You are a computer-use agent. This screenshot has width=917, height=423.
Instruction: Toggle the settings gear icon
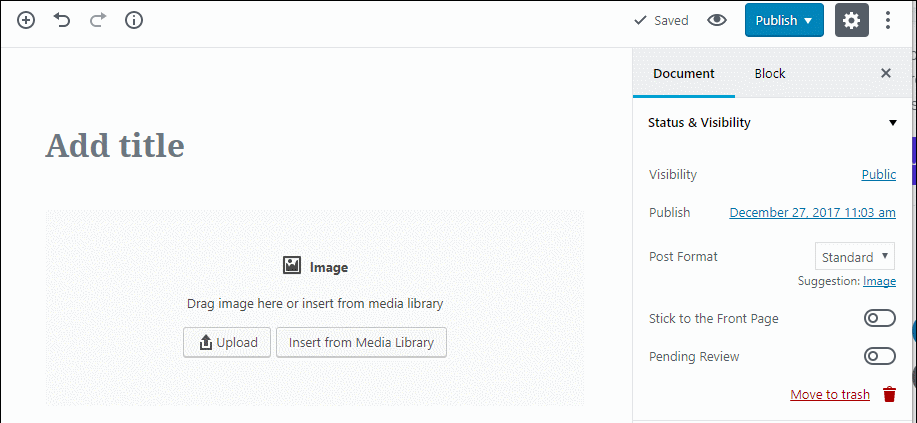852,20
